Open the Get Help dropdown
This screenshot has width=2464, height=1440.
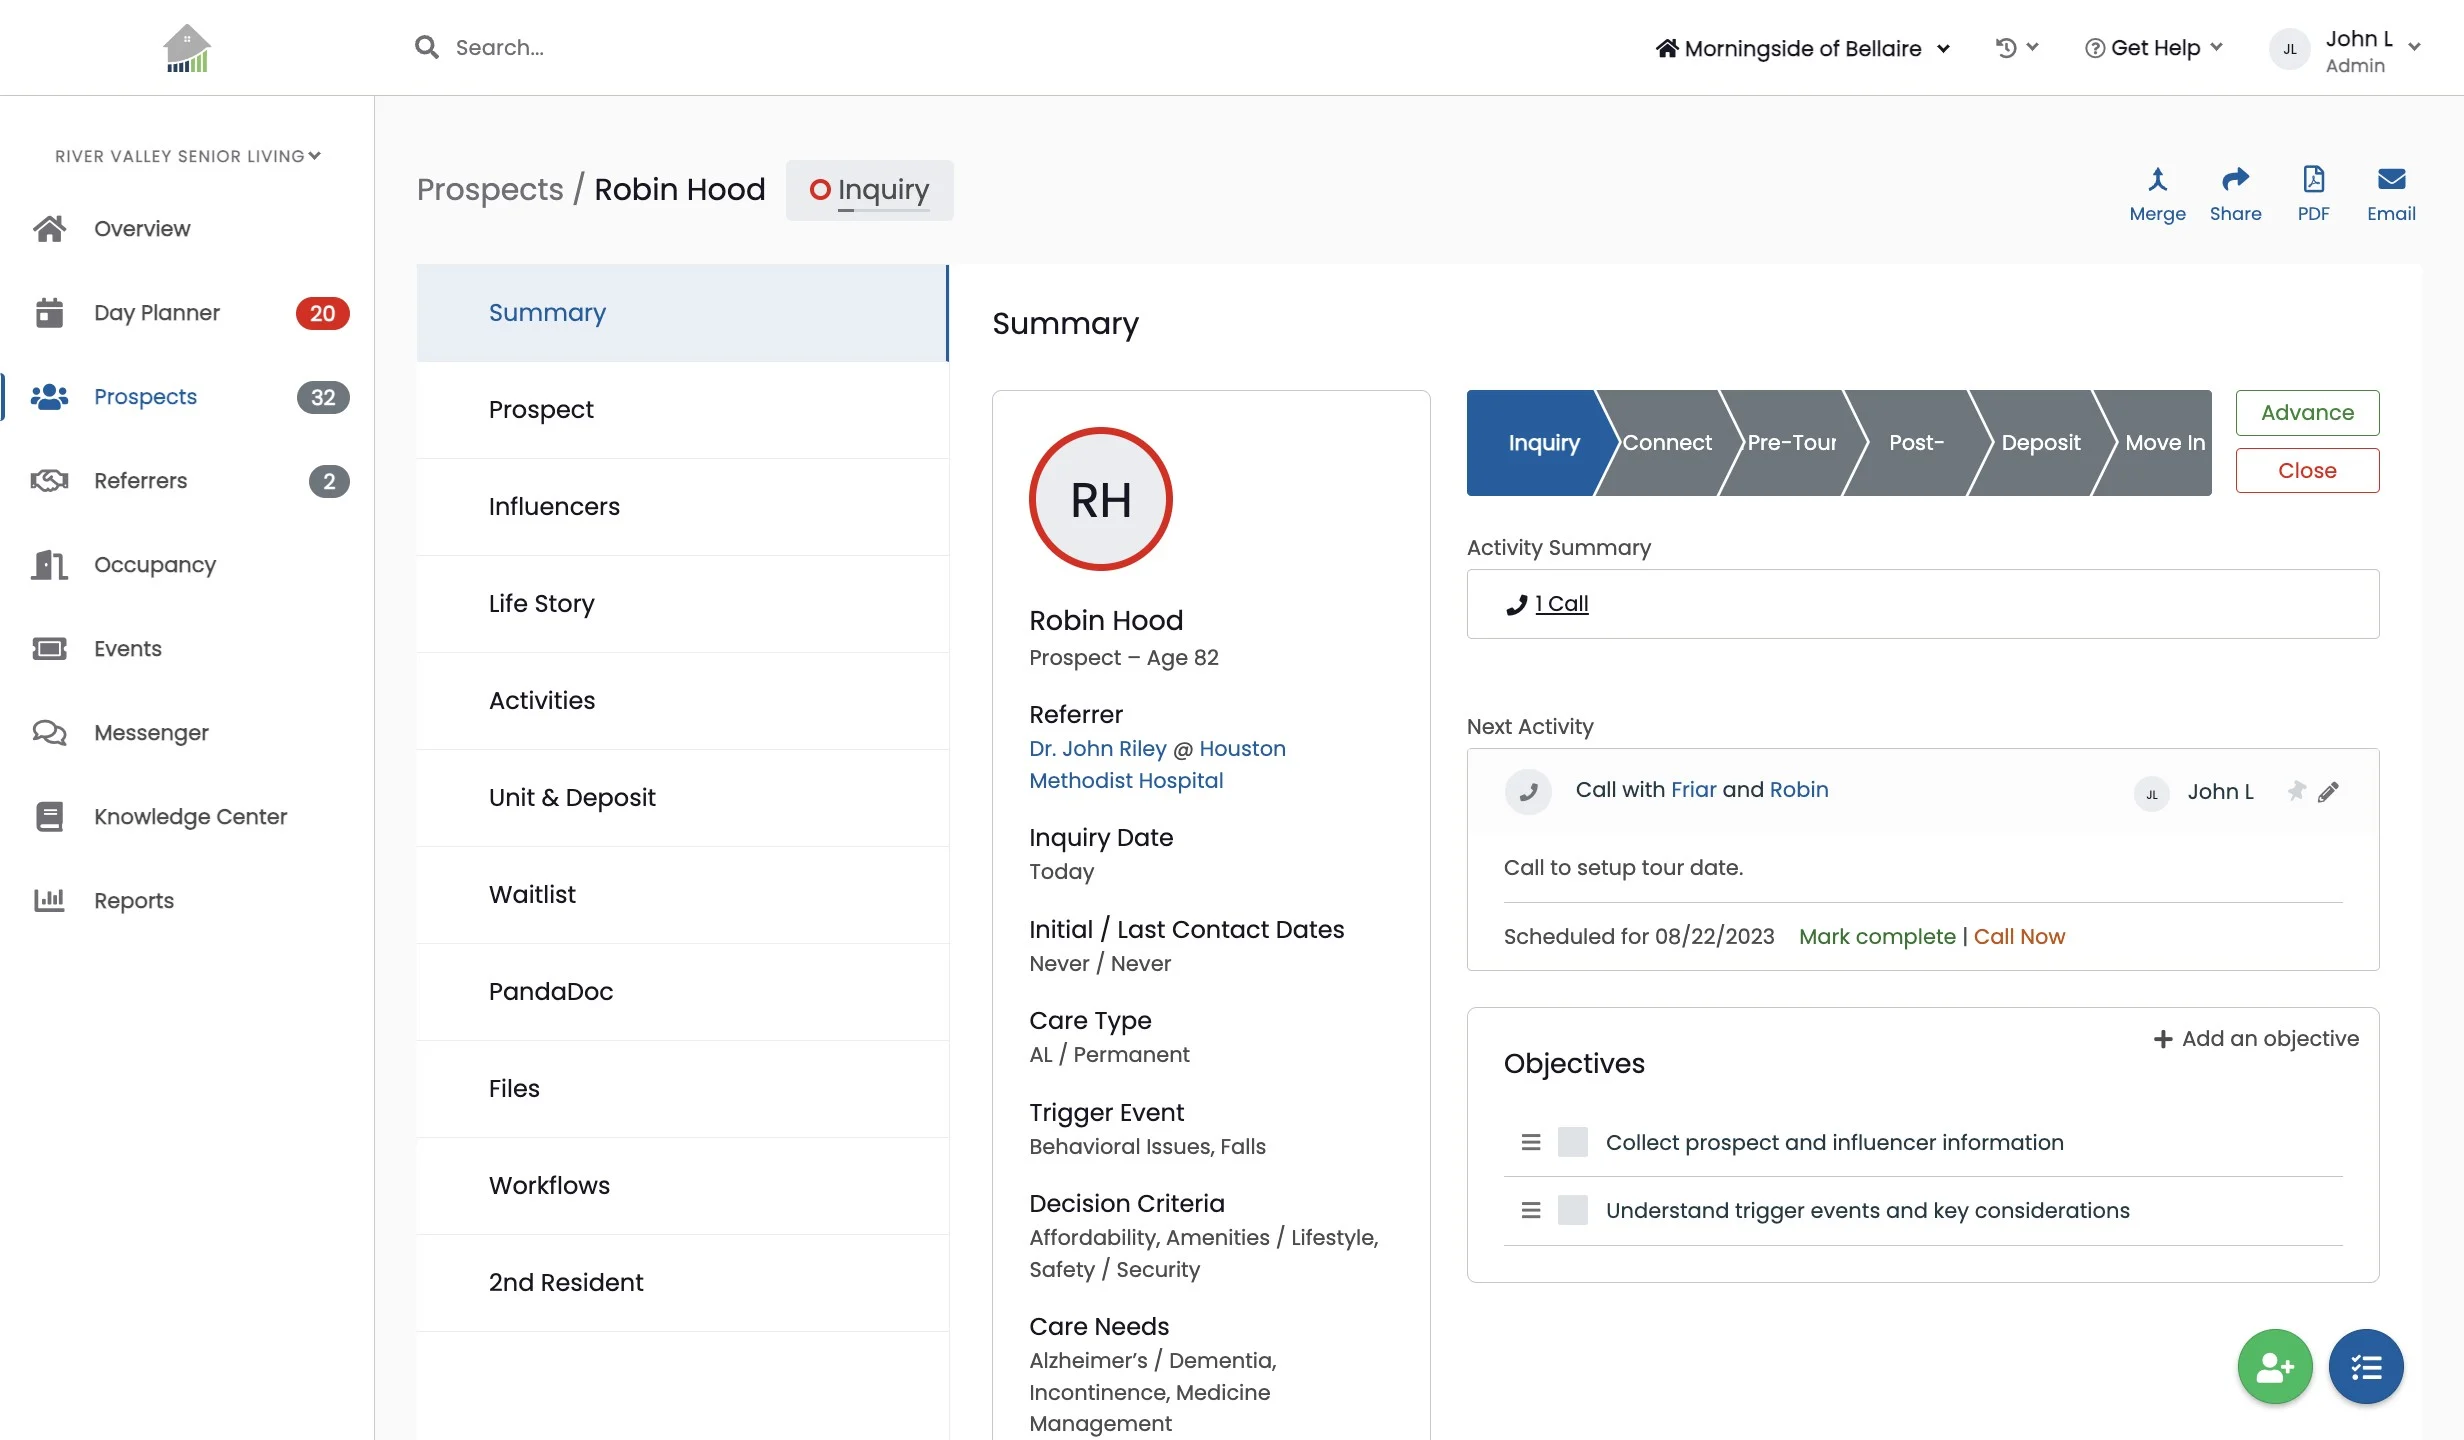(x=2154, y=48)
